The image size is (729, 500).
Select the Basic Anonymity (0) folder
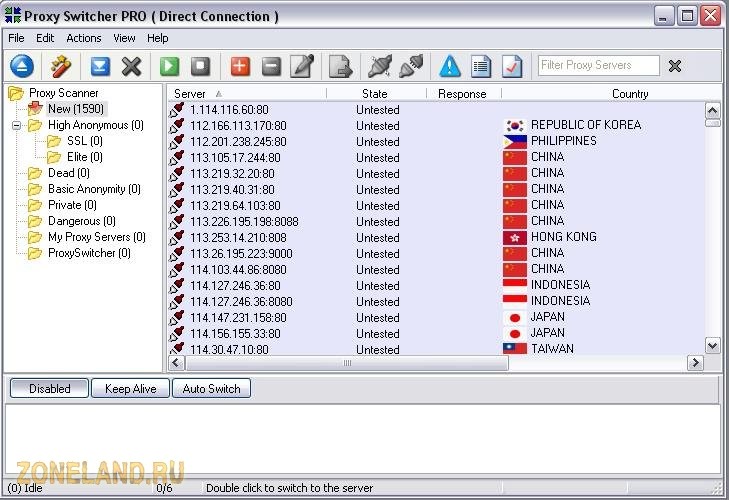pyautogui.click(x=94, y=189)
